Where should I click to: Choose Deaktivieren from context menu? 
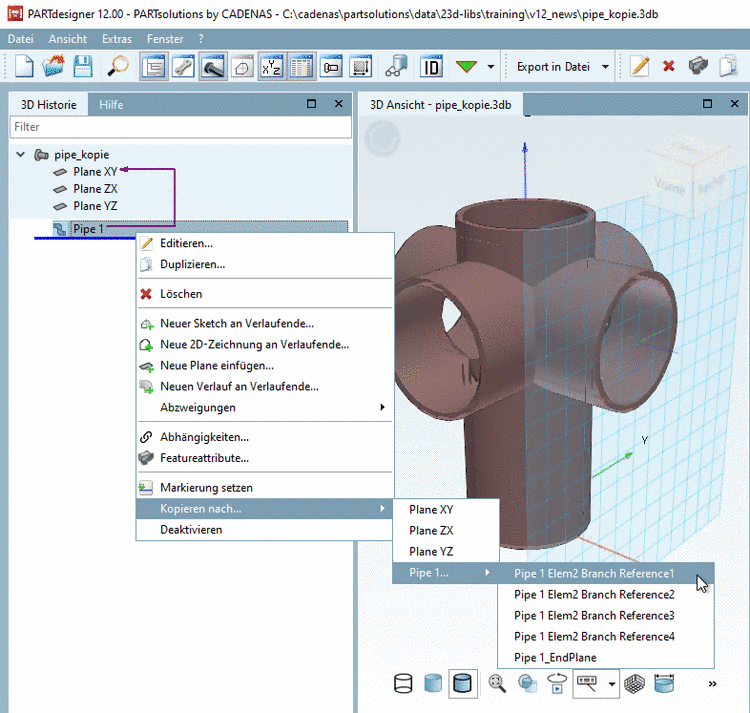tap(265, 530)
